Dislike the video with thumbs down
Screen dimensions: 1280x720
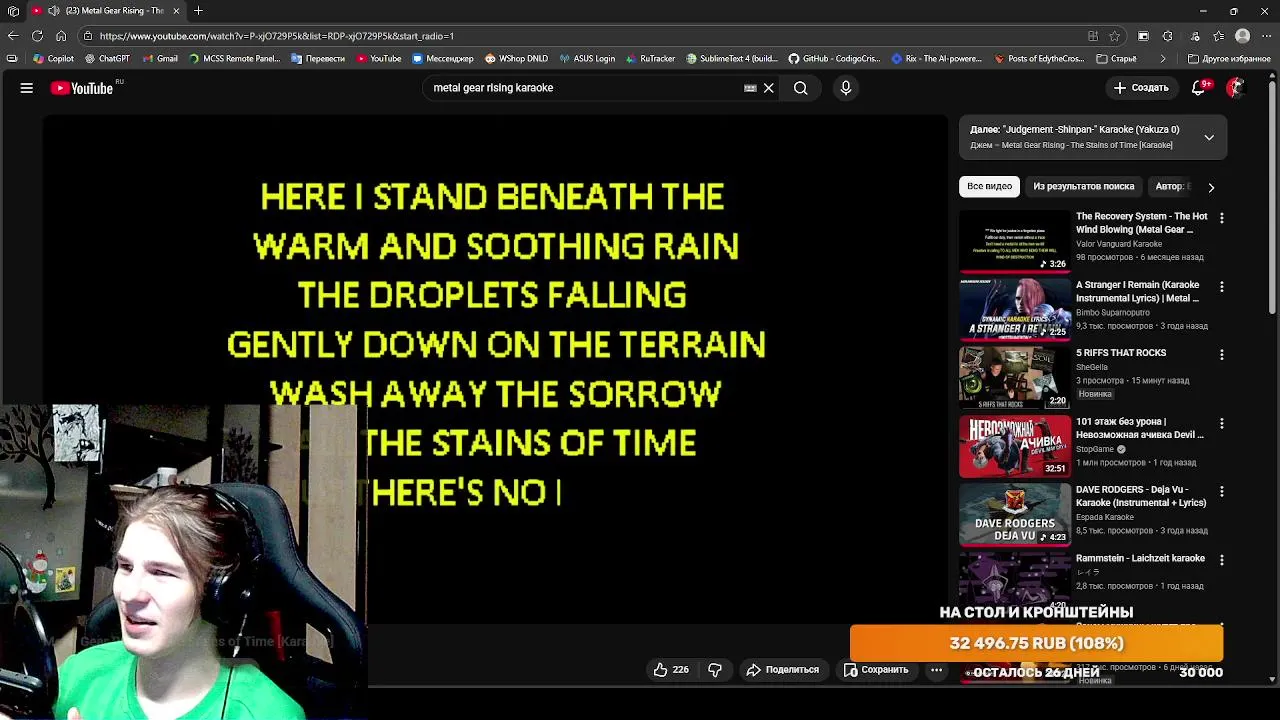pos(715,670)
